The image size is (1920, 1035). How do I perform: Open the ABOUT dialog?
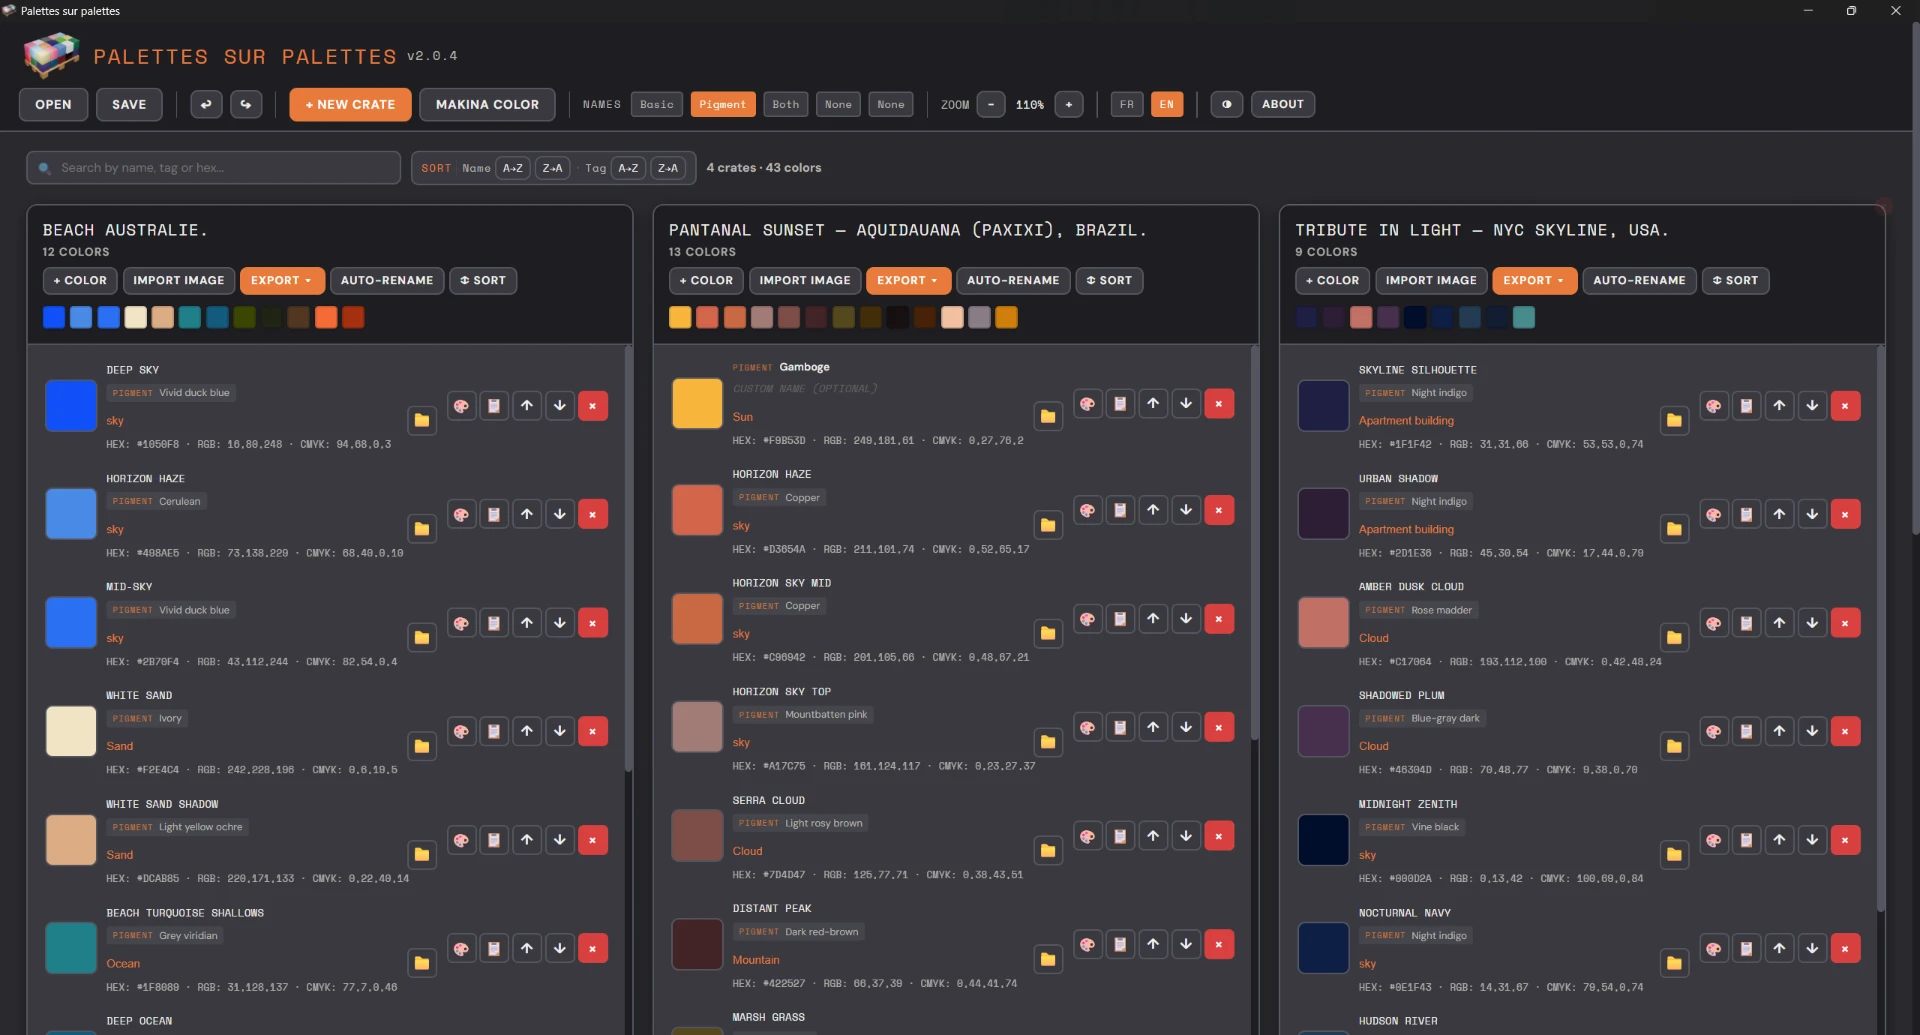1283,104
